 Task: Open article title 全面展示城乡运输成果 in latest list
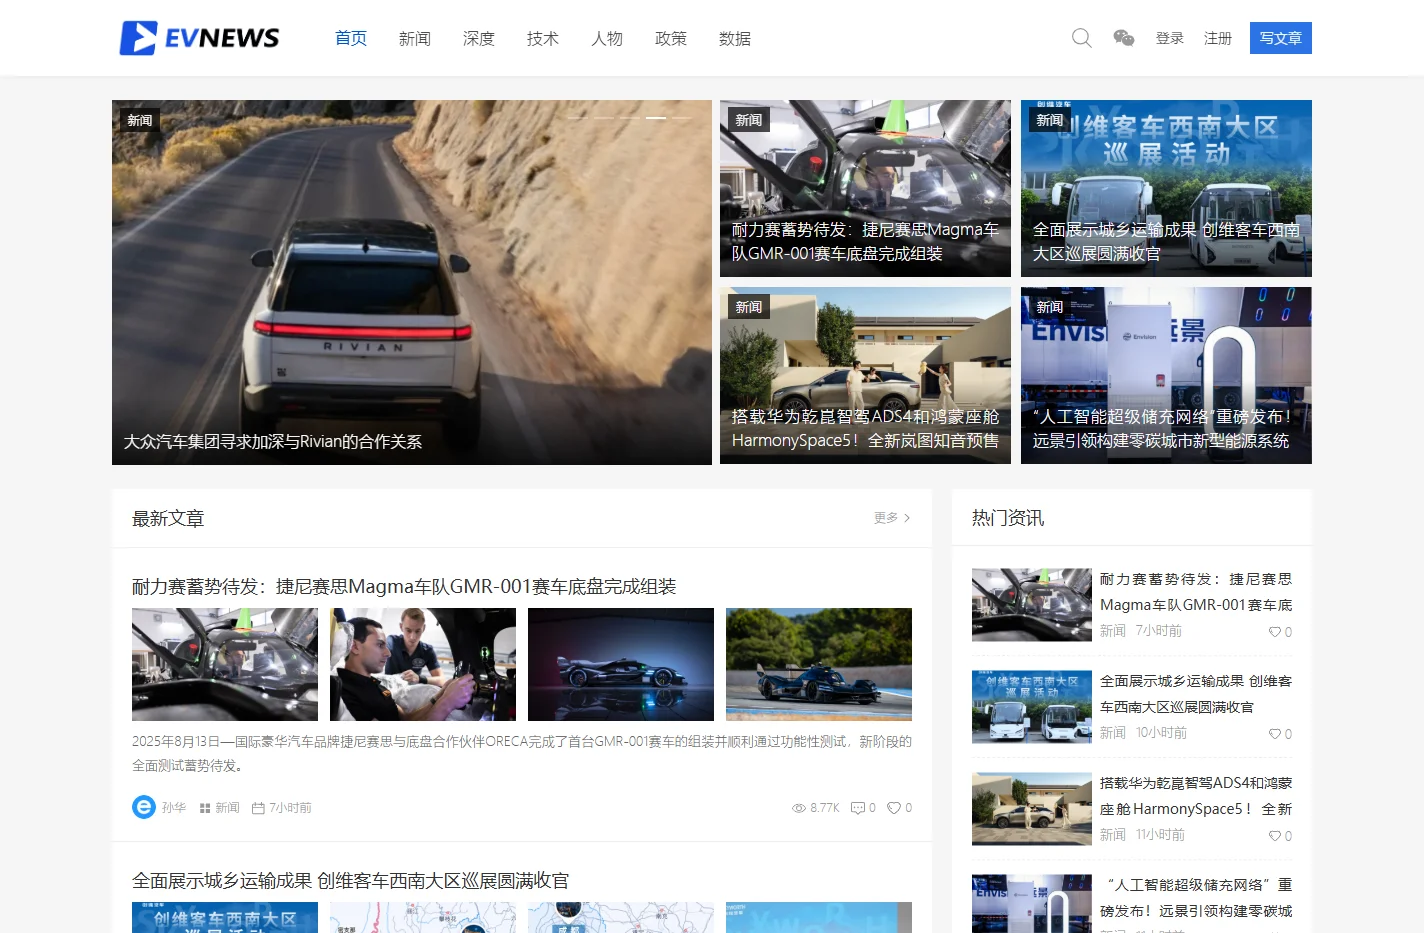click(350, 881)
